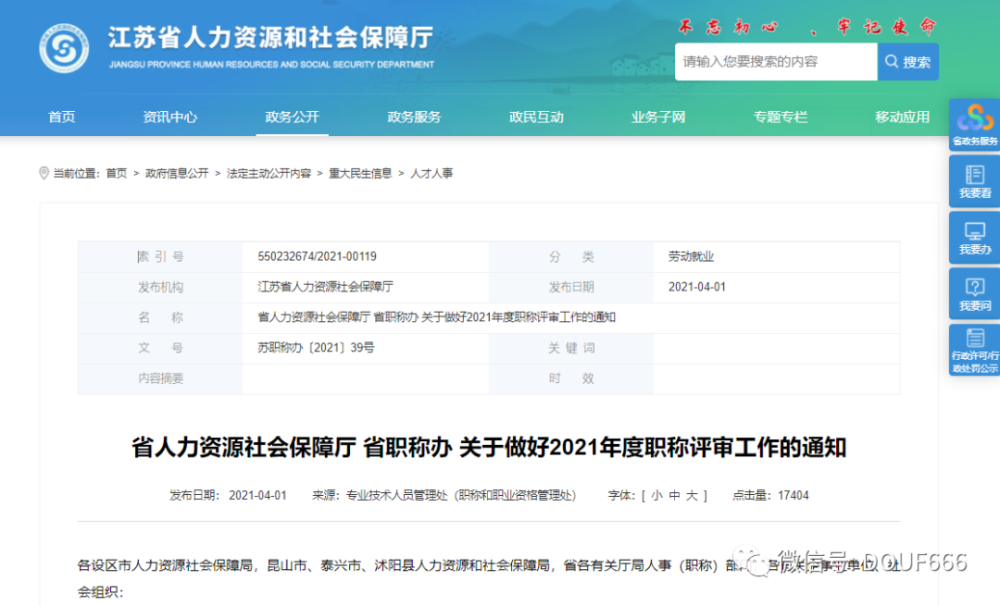Click the location pin breadcrumb icon
The image size is (1000, 606).
pyautogui.click(x=44, y=173)
